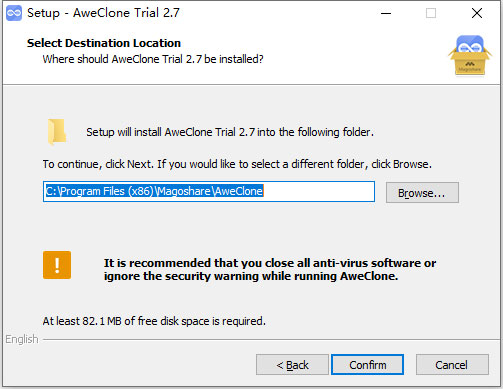Close the AweClone setup window

(x=477, y=13)
